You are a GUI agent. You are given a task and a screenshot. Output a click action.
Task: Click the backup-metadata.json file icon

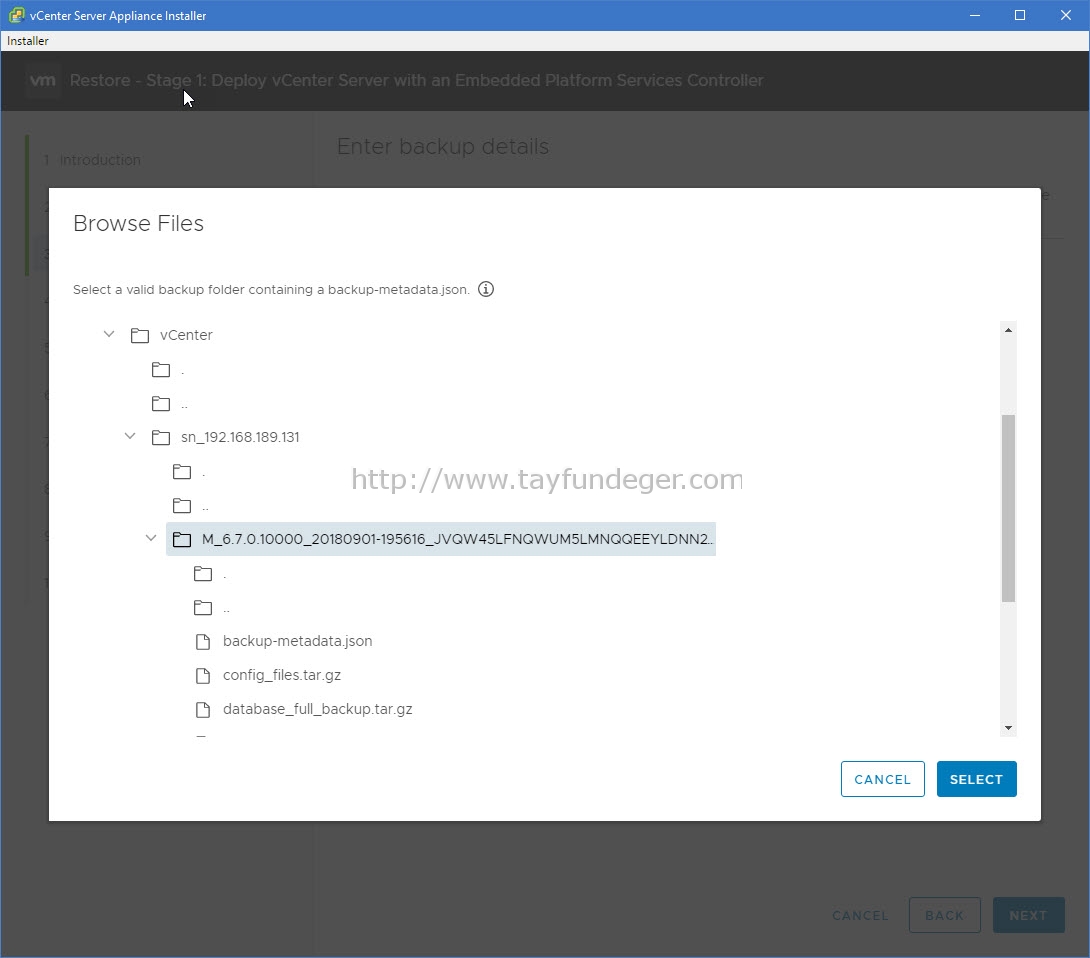[203, 642]
